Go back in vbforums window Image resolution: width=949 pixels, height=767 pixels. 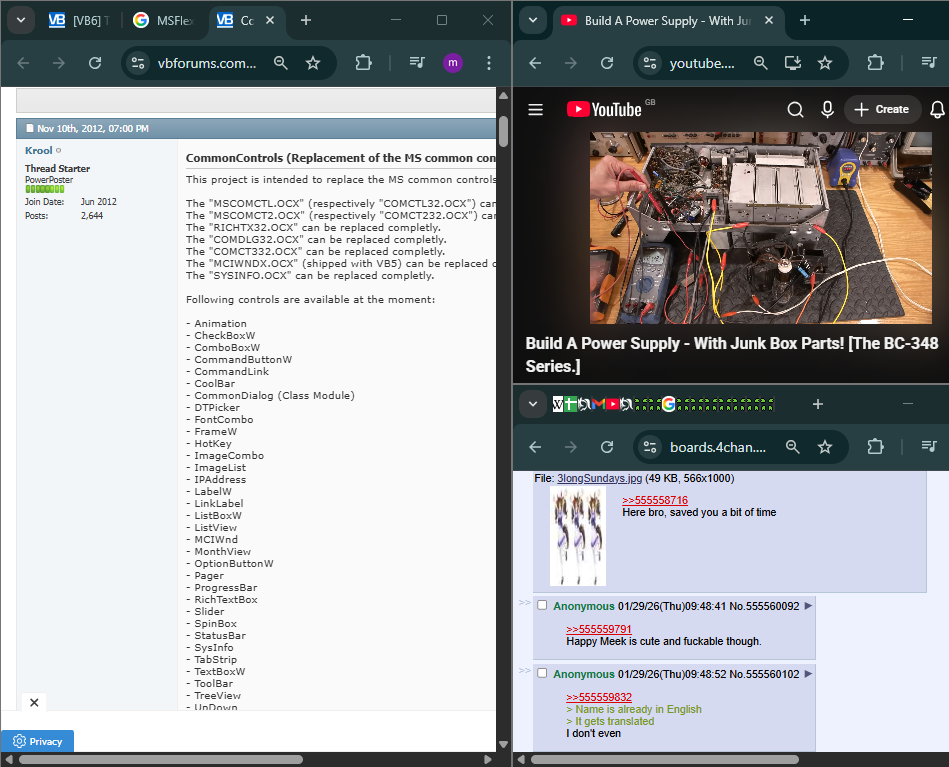point(24,63)
